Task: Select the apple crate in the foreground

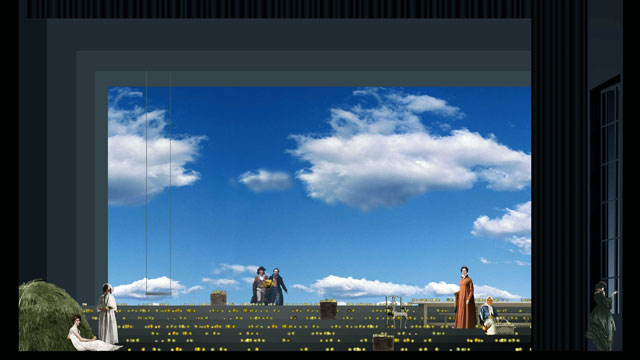Action: tap(383, 342)
